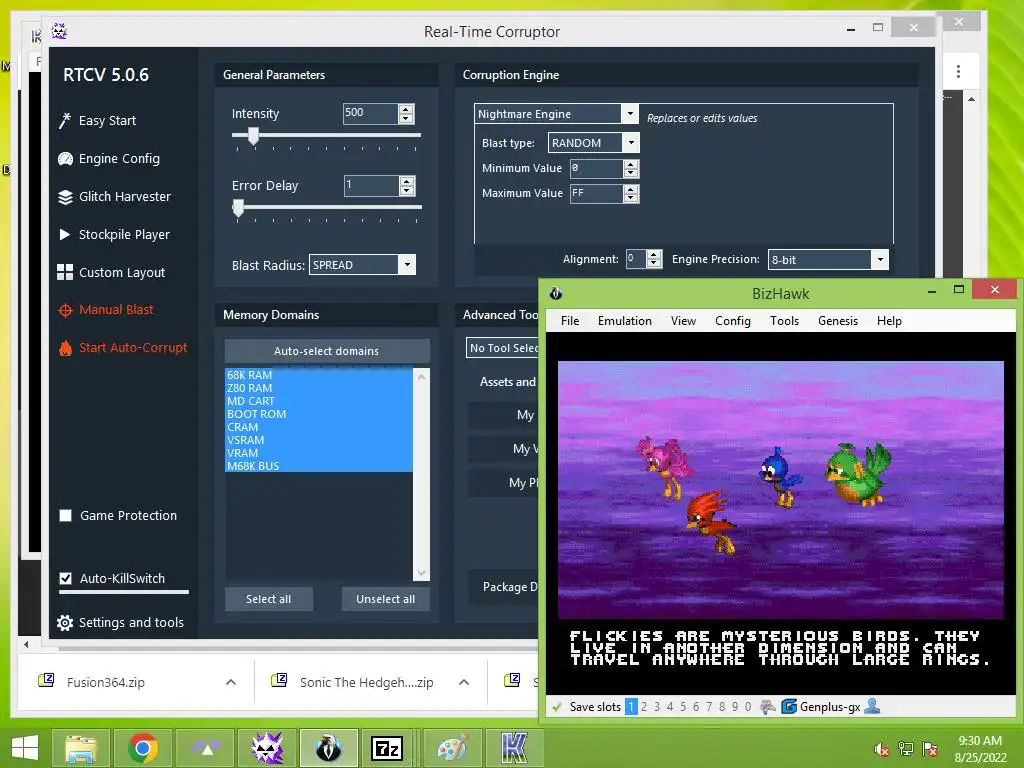Open Paint from taskbar

click(453, 748)
